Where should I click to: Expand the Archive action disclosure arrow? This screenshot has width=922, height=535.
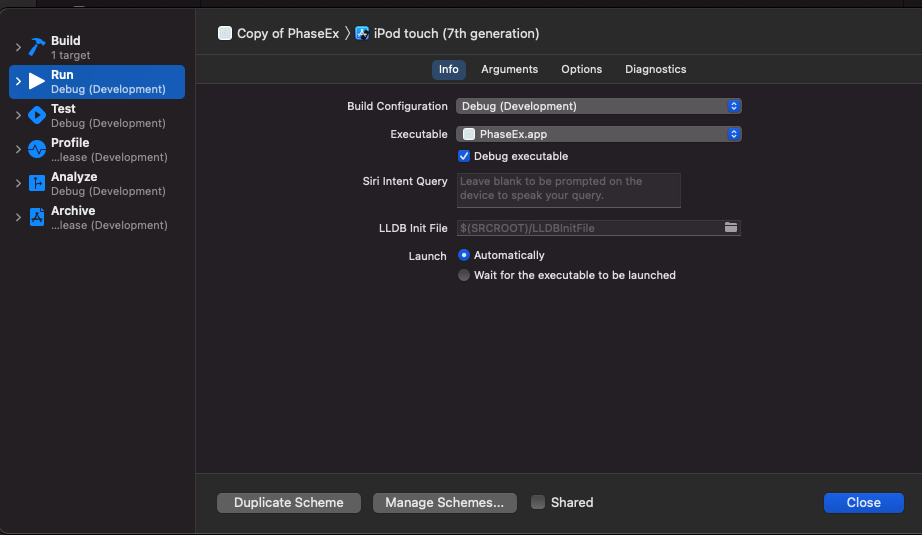pos(18,218)
